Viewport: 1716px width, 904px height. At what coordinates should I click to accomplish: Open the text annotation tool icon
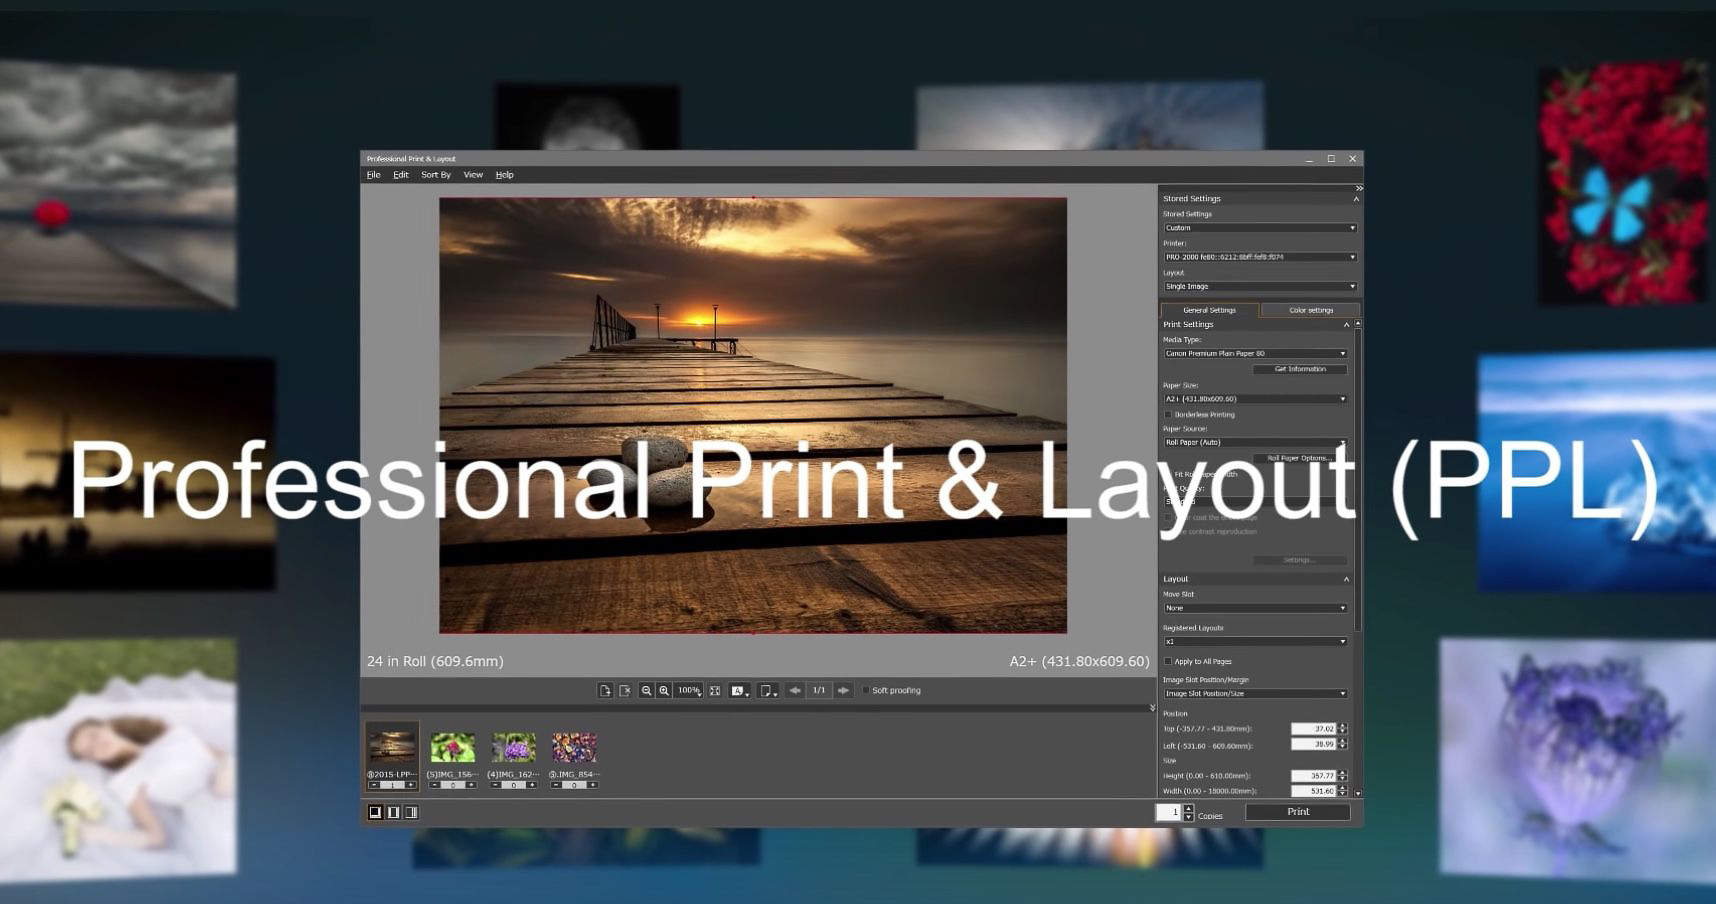[739, 690]
